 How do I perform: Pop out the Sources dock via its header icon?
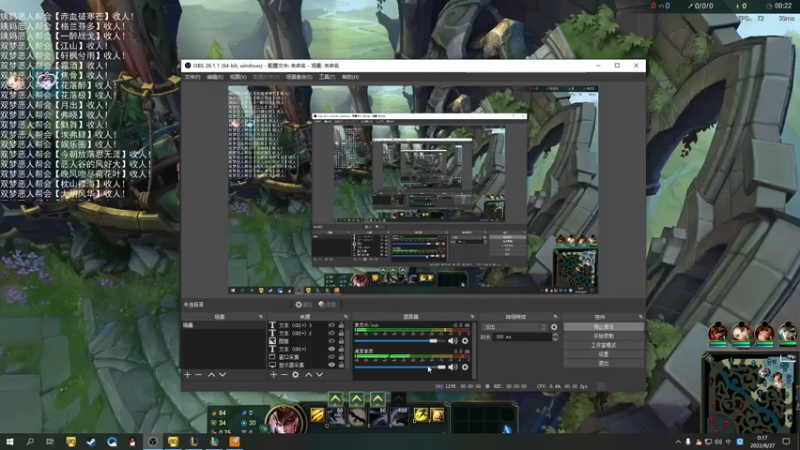pyautogui.click(x=345, y=317)
